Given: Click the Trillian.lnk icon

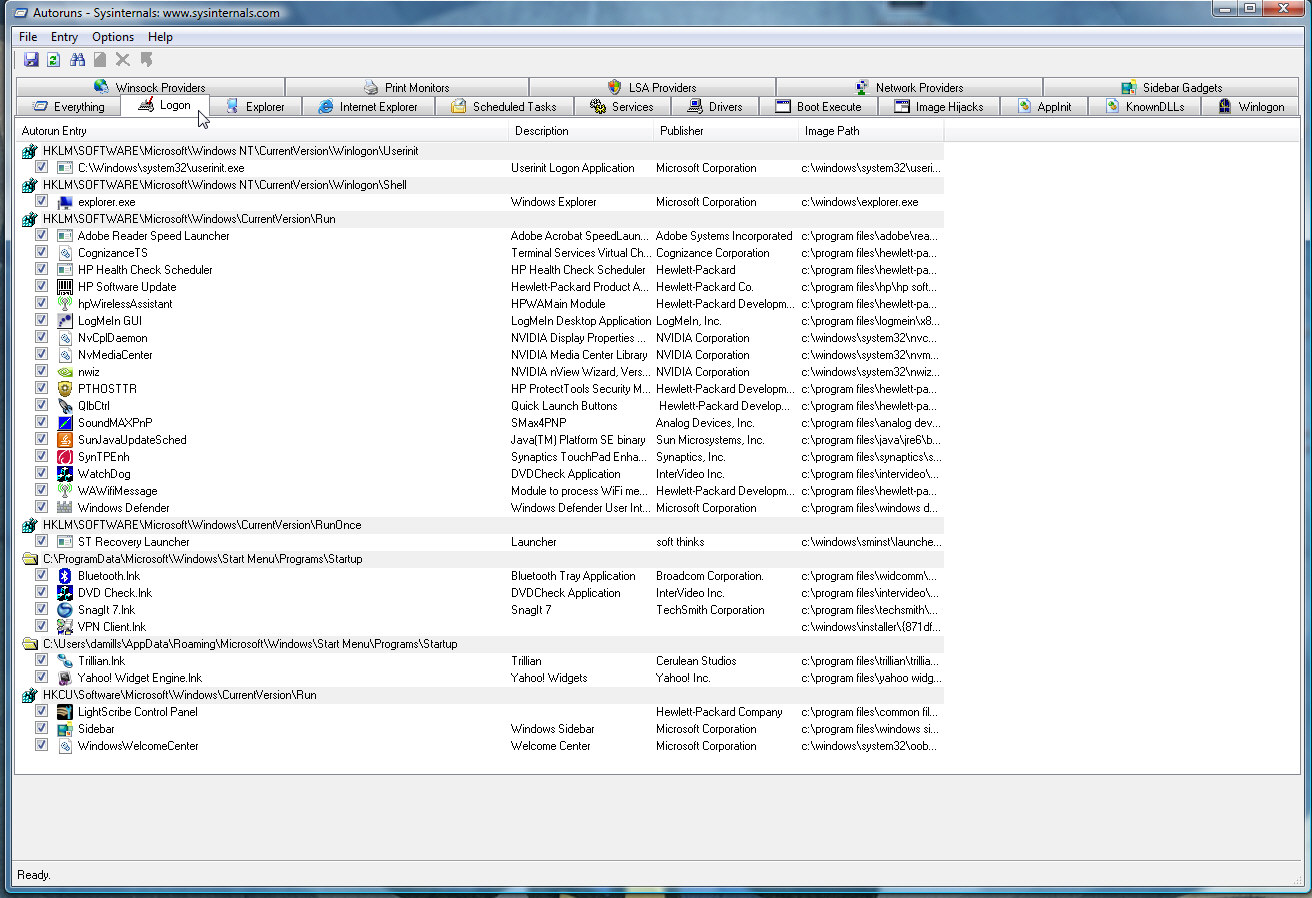Looking at the screenshot, I should click(x=65, y=661).
